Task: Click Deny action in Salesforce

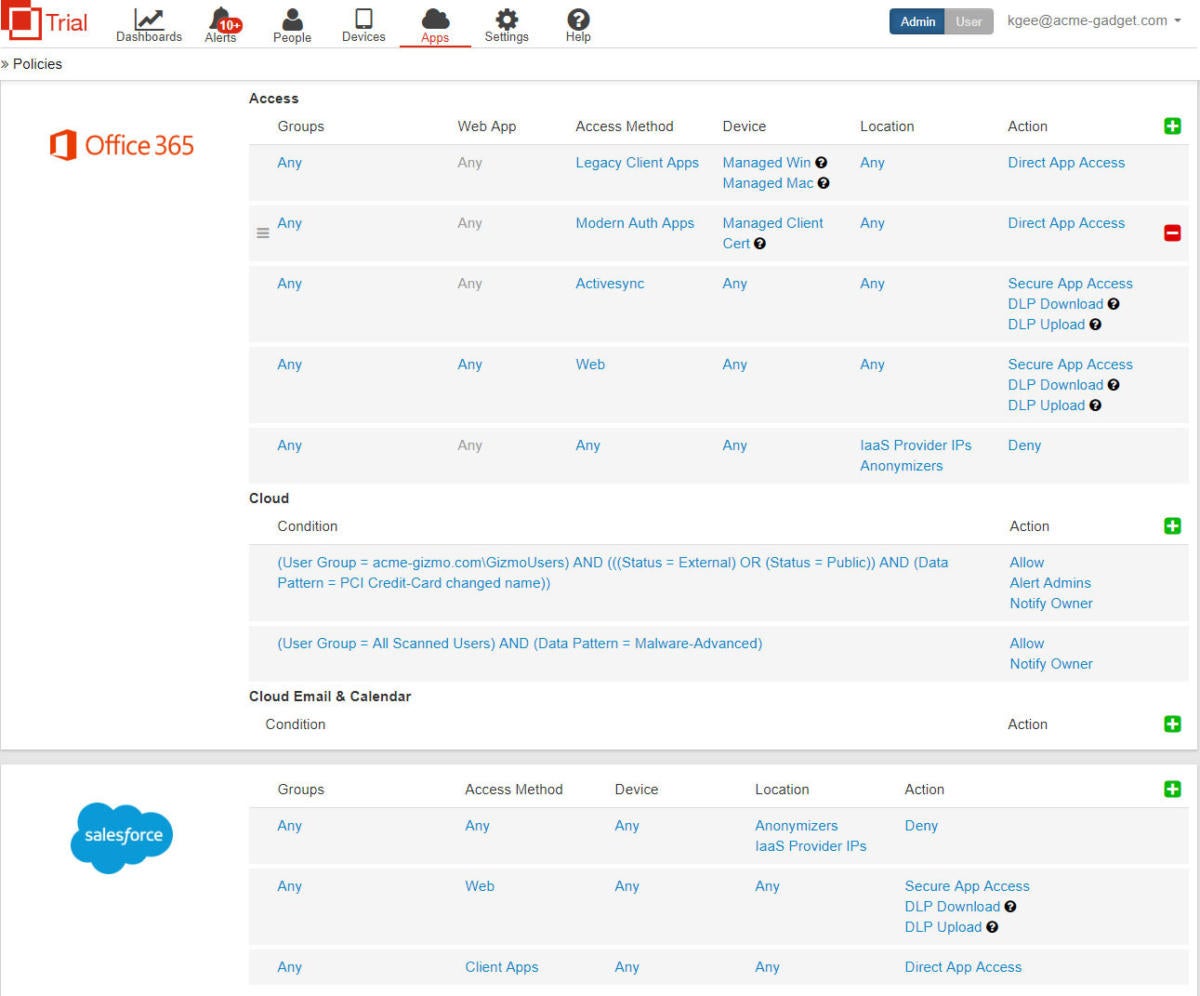Action: 921,826
